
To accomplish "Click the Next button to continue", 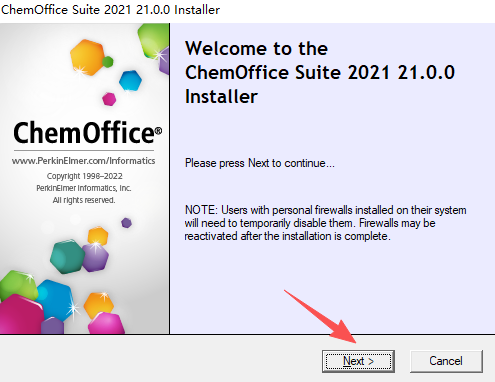I will 358,361.
